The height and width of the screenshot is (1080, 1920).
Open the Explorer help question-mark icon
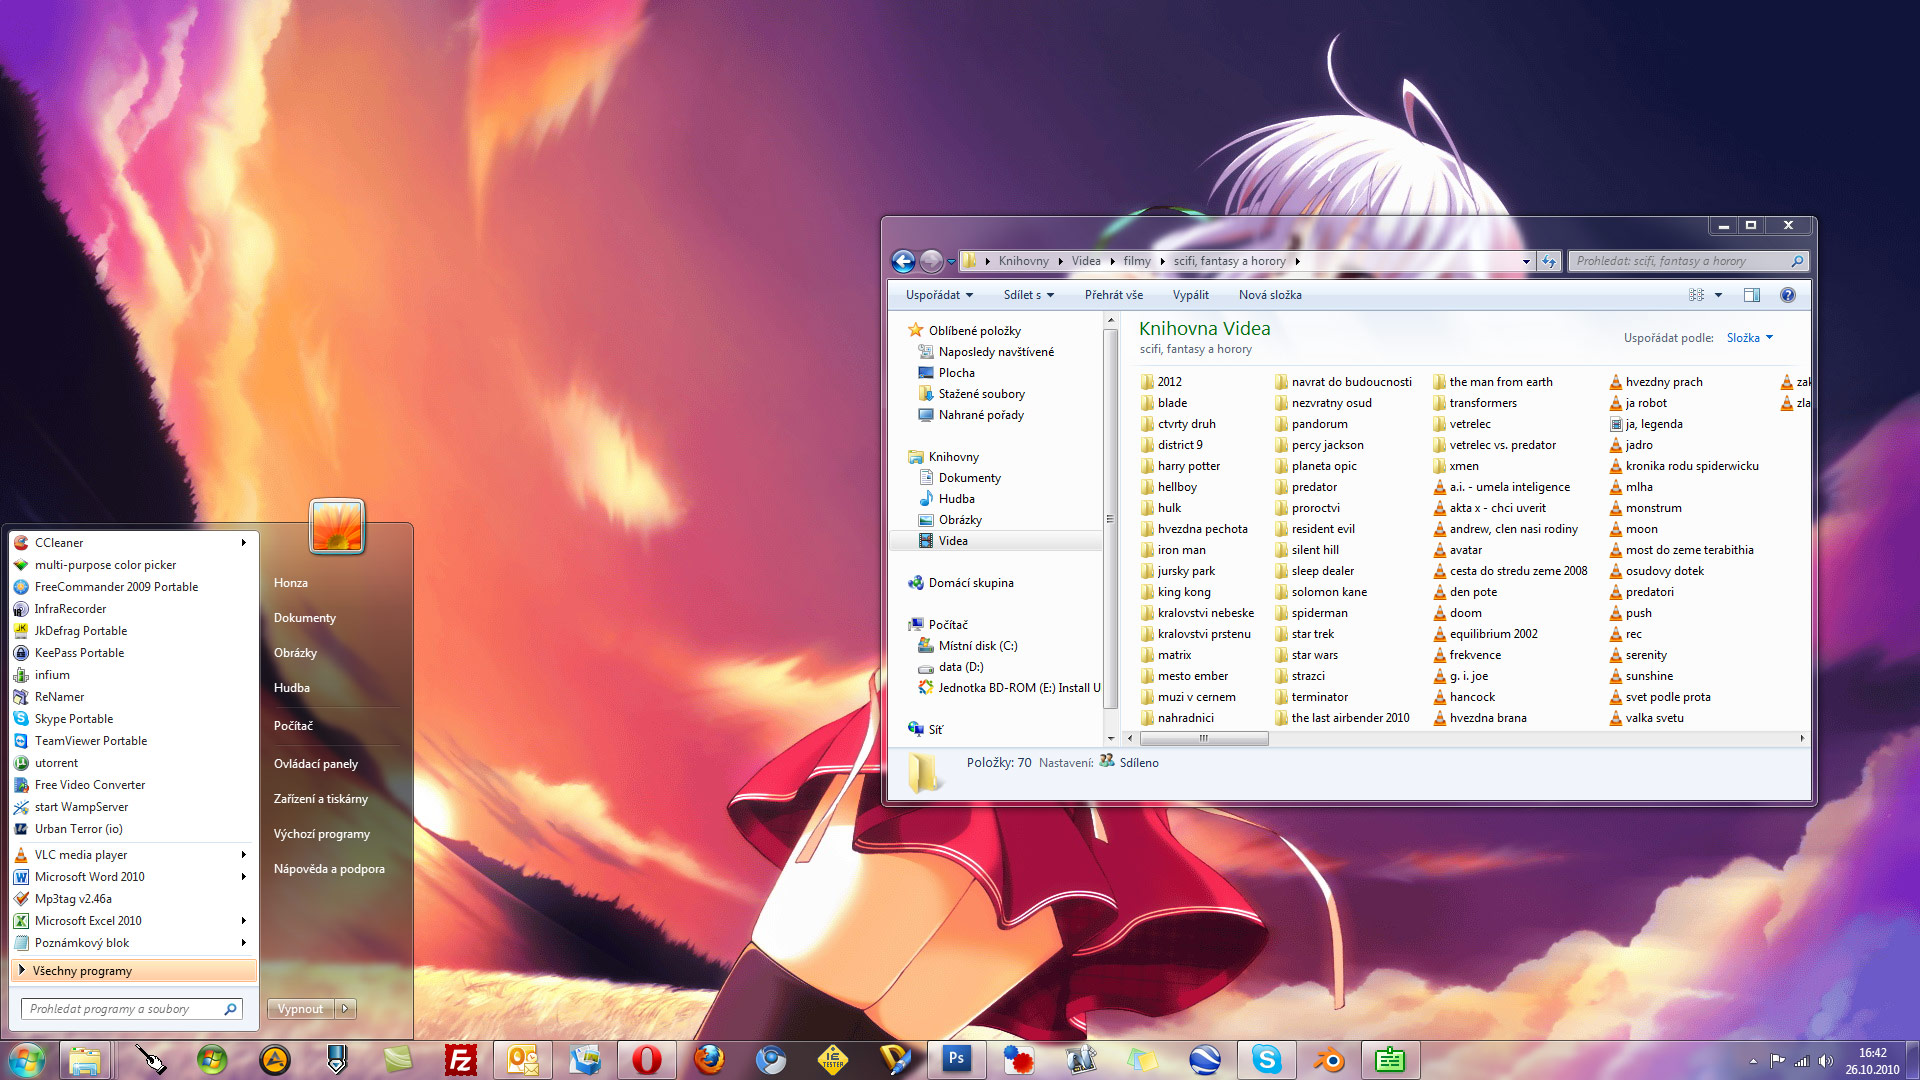(x=1788, y=295)
